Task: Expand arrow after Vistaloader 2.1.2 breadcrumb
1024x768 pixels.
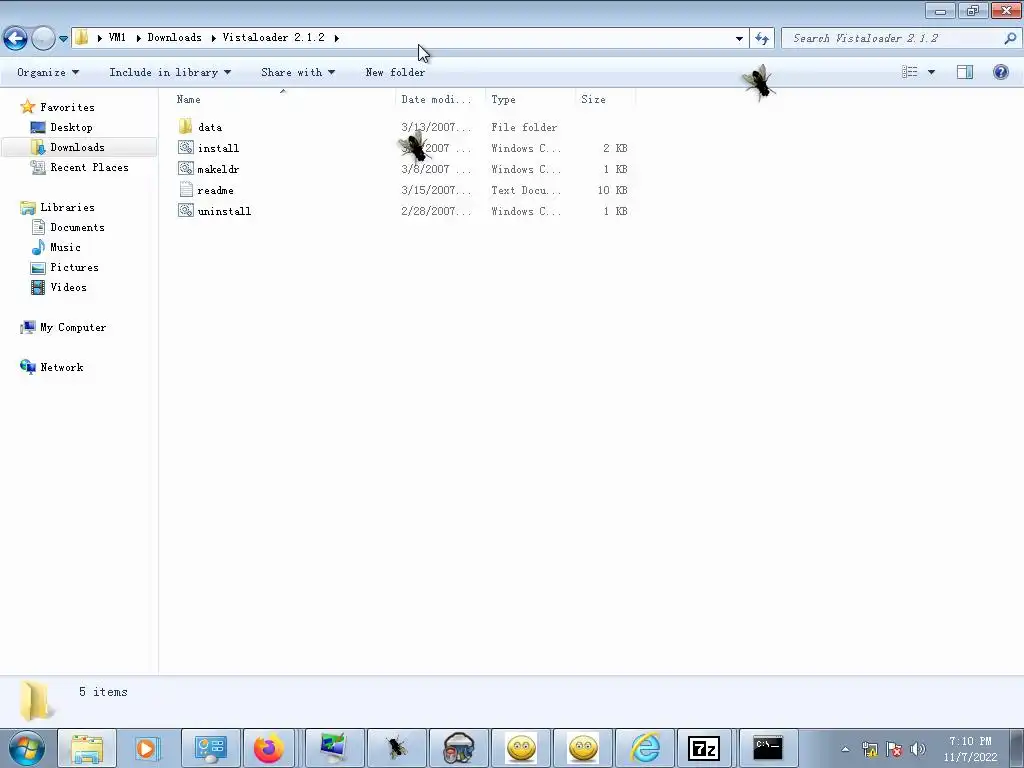Action: (x=336, y=38)
